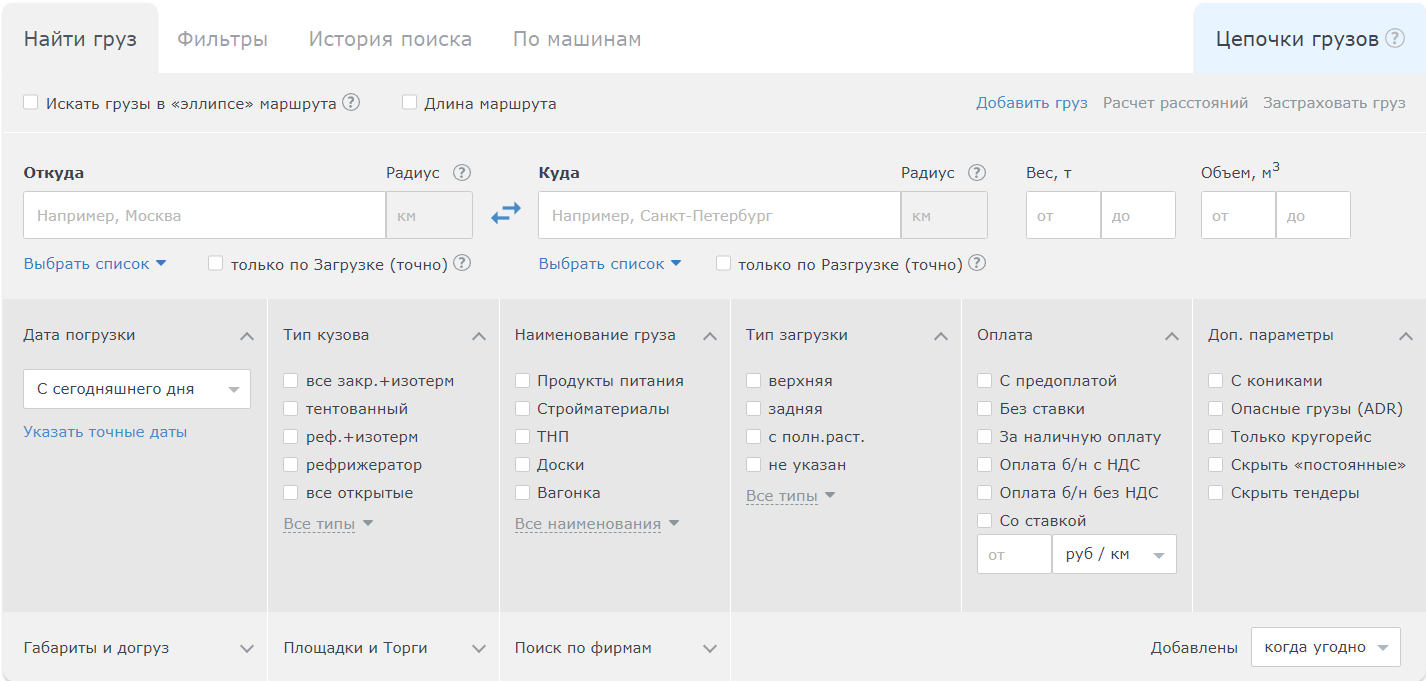This screenshot has height=681, width=1426.
Task: Click the Указать точные даты link
Action: click(105, 432)
